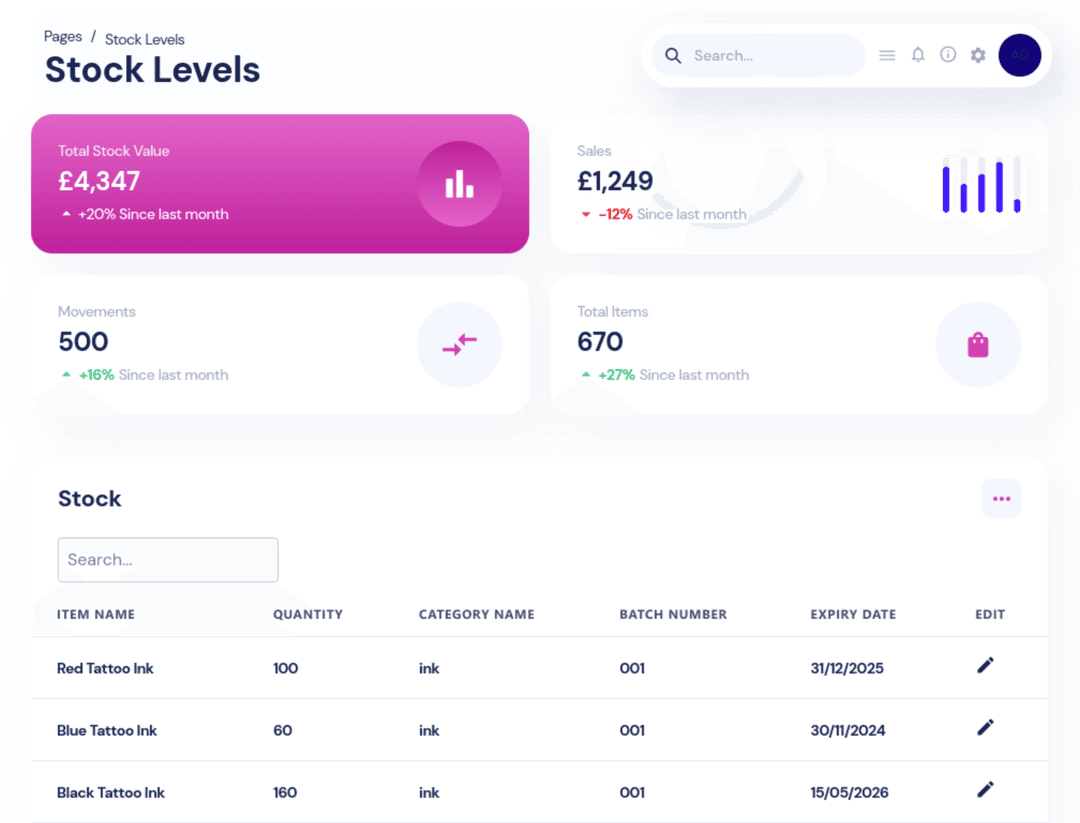Click the Sales mini bar chart
1080x823 pixels.
click(x=981, y=185)
